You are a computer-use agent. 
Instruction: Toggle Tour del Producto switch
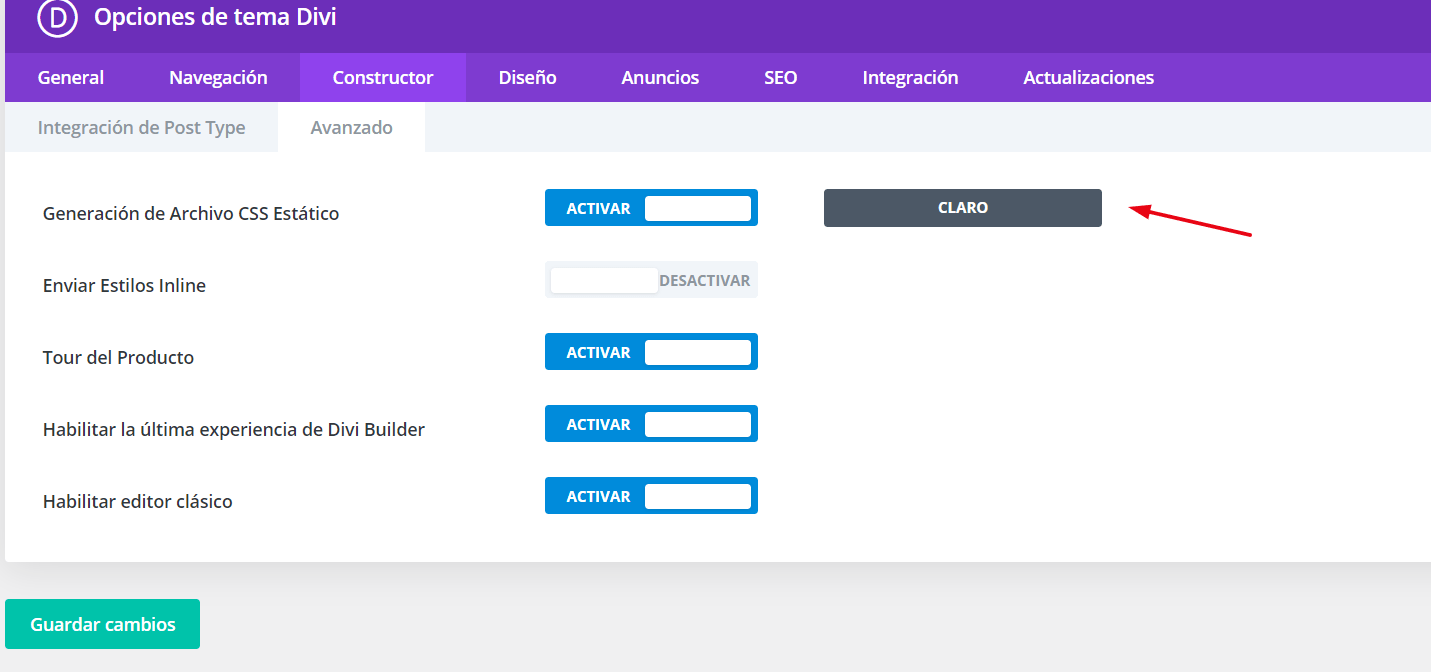coord(651,352)
